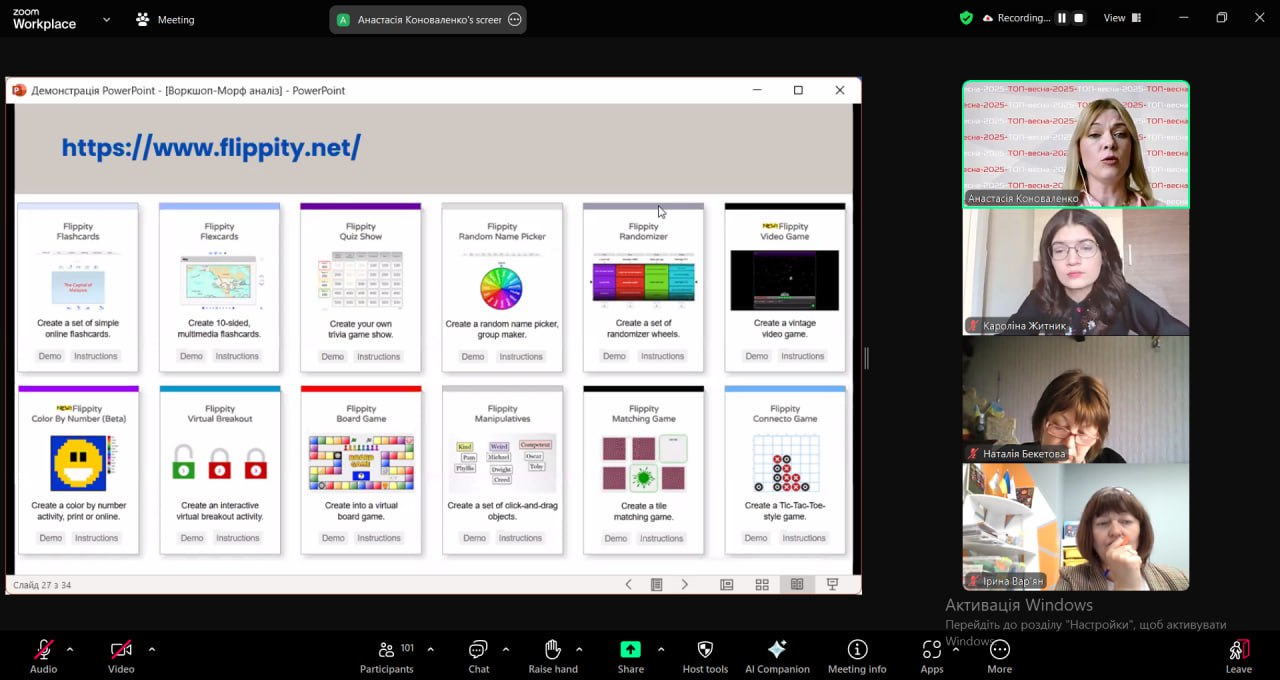Pause the meeting recording
The image size is (1280, 680).
[1062, 18]
